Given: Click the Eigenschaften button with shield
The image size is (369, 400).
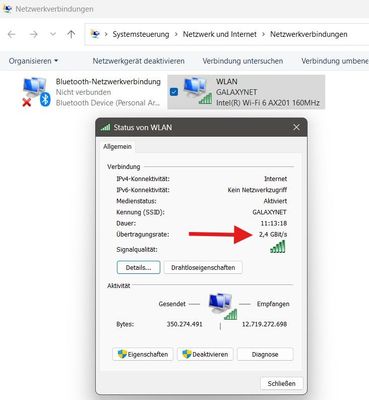Looking at the screenshot, I should click(x=143, y=354).
